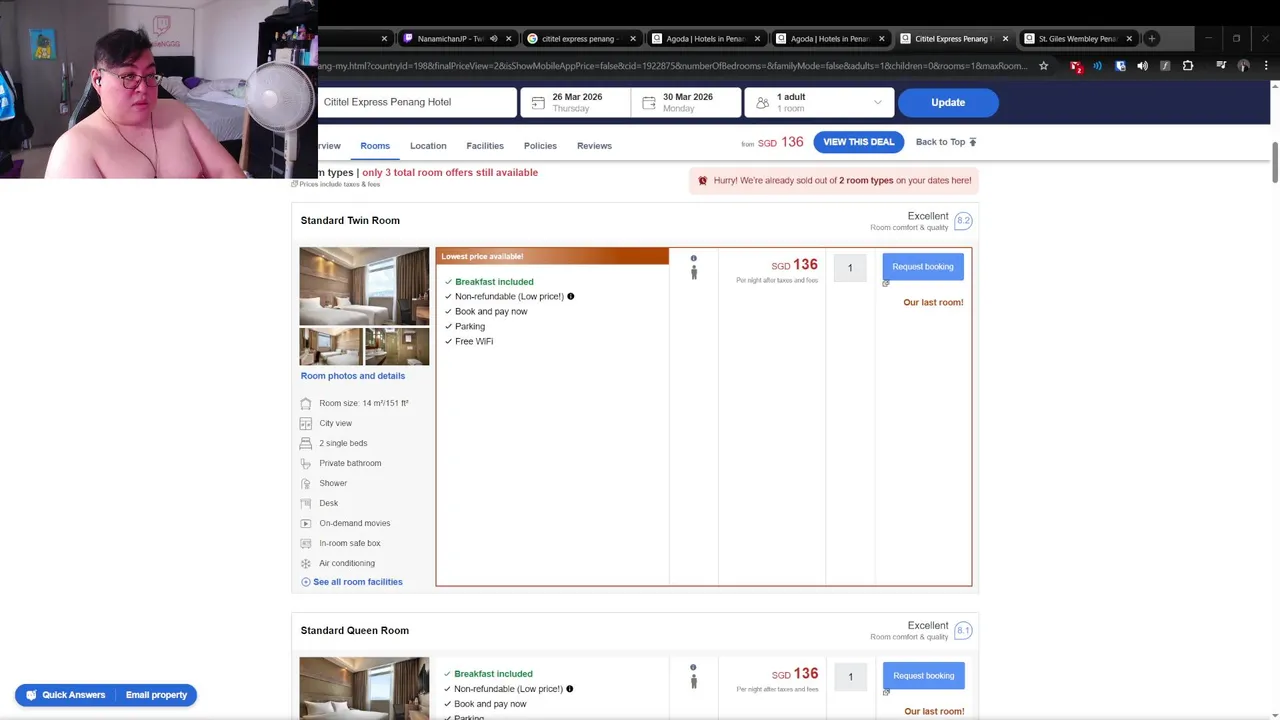Click the In-room safe box icon

[x=306, y=543]
